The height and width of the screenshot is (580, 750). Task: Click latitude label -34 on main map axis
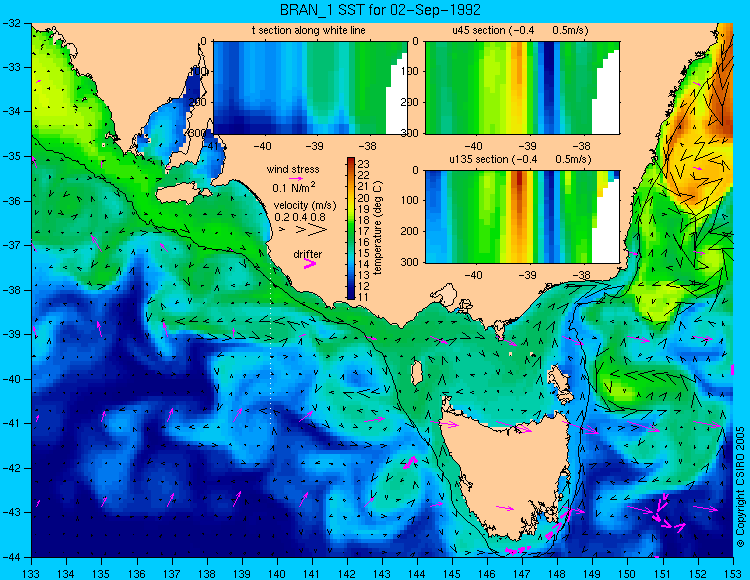11,111
